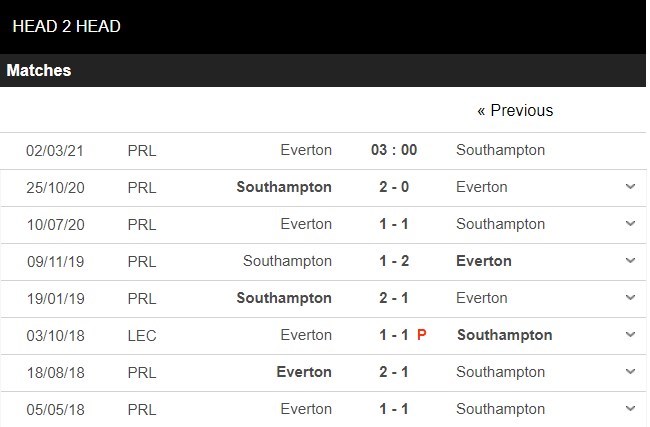Expand the 09/11/19 match details chevron
The width and height of the screenshot is (650, 427).
(630, 261)
